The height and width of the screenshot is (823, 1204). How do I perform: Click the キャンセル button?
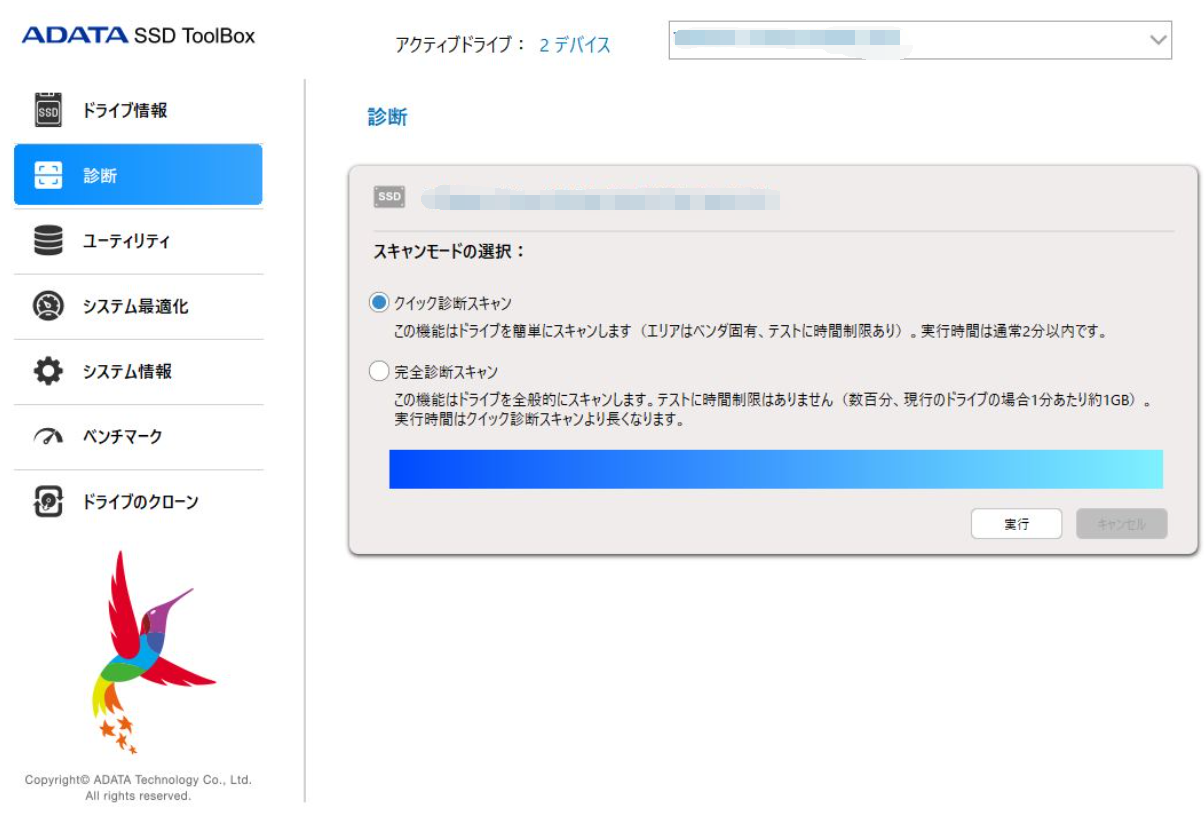point(1121,524)
